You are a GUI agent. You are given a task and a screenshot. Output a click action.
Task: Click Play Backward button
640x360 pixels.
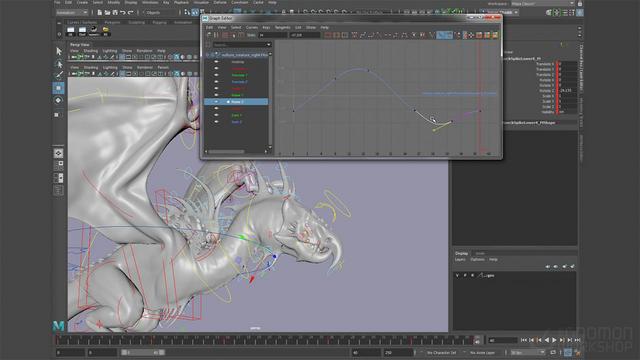coord(547,340)
